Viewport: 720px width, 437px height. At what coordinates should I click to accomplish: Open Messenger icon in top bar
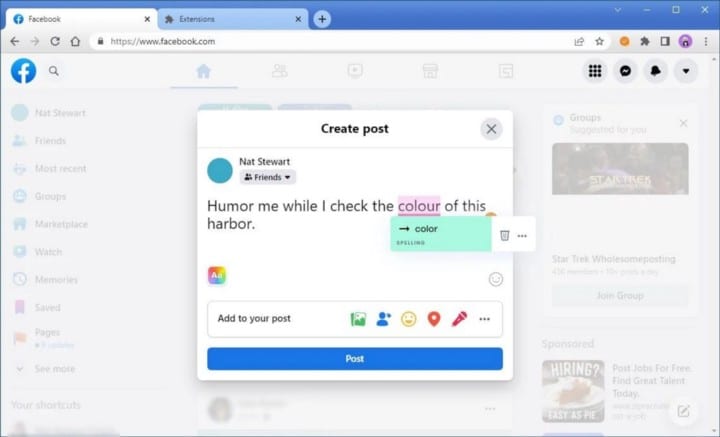click(x=625, y=71)
